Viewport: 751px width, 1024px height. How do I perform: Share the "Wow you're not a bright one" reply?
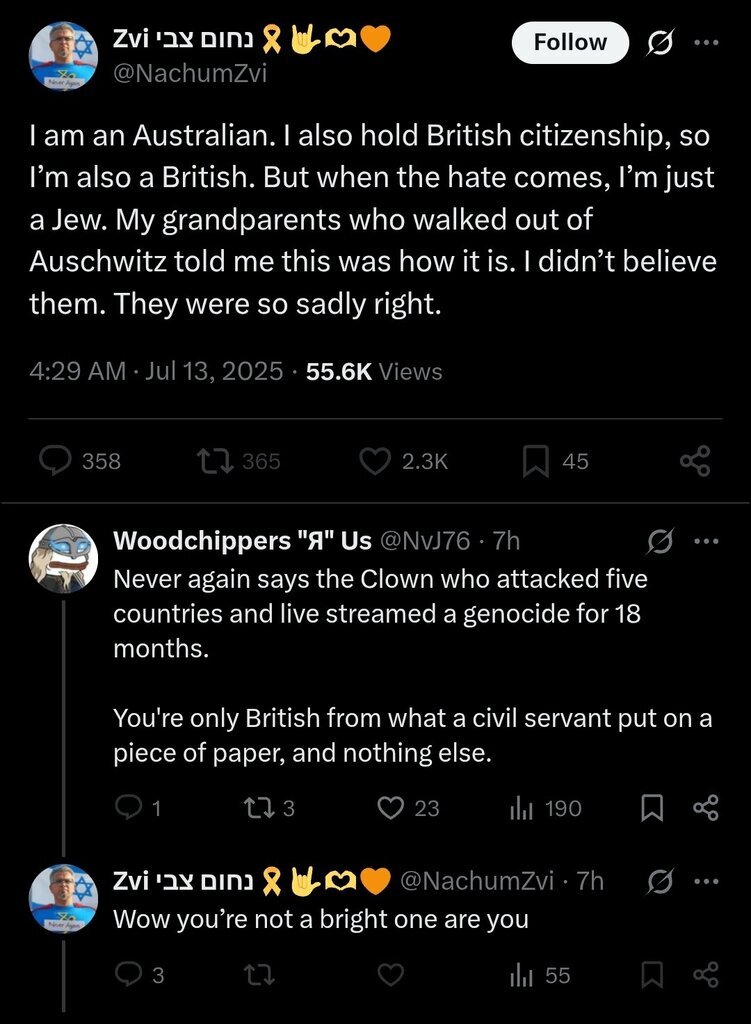(705, 974)
